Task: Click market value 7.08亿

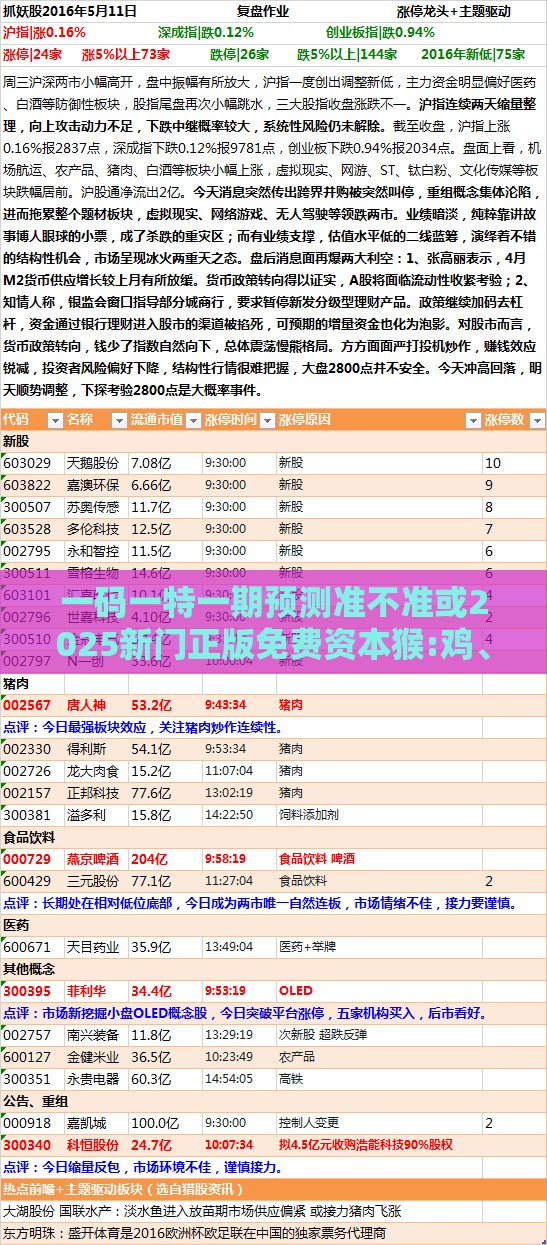Action: coord(151,463)
